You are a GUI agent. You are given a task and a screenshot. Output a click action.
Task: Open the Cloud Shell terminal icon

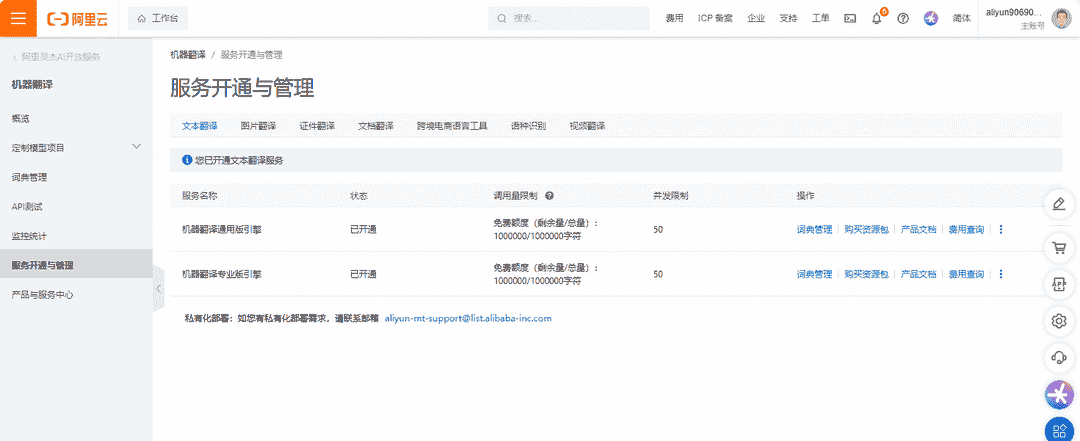pos(850,18)
